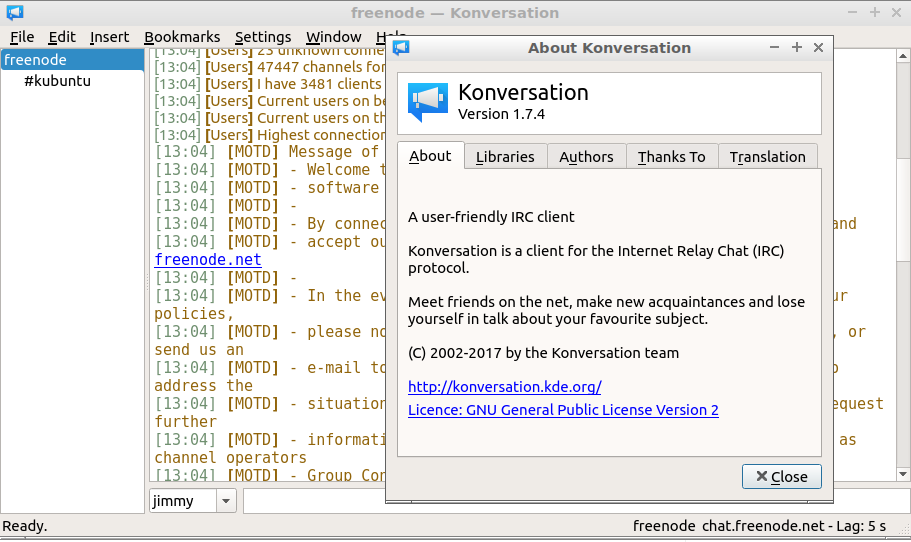911x542 pixels.
Task: Open the File menu
Action: [22, 37]
